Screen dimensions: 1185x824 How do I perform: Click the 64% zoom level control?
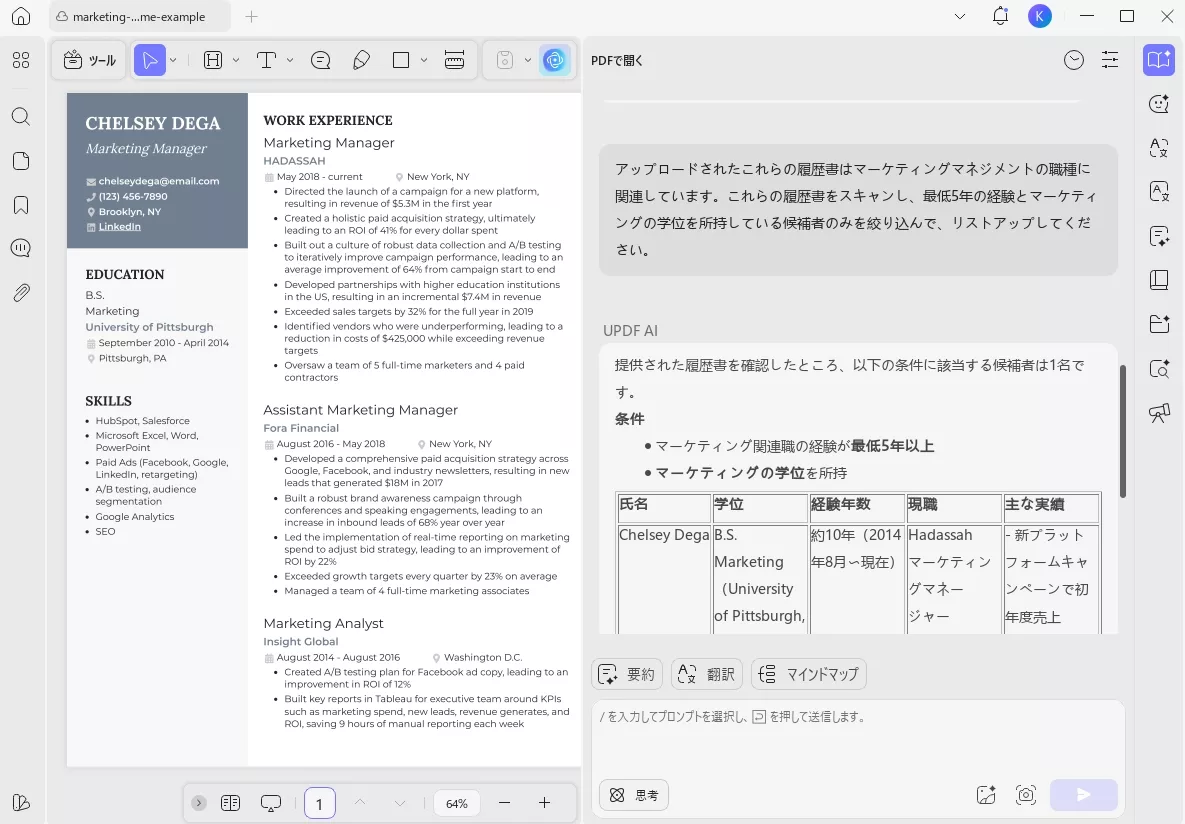click(x=456, y=802)
